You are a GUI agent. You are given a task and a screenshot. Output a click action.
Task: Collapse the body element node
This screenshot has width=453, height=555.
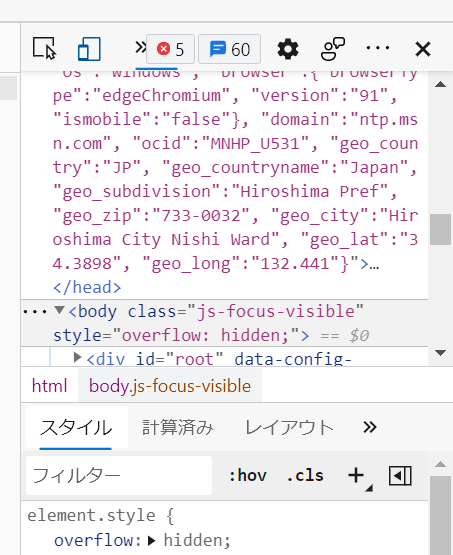pos(59,310)
